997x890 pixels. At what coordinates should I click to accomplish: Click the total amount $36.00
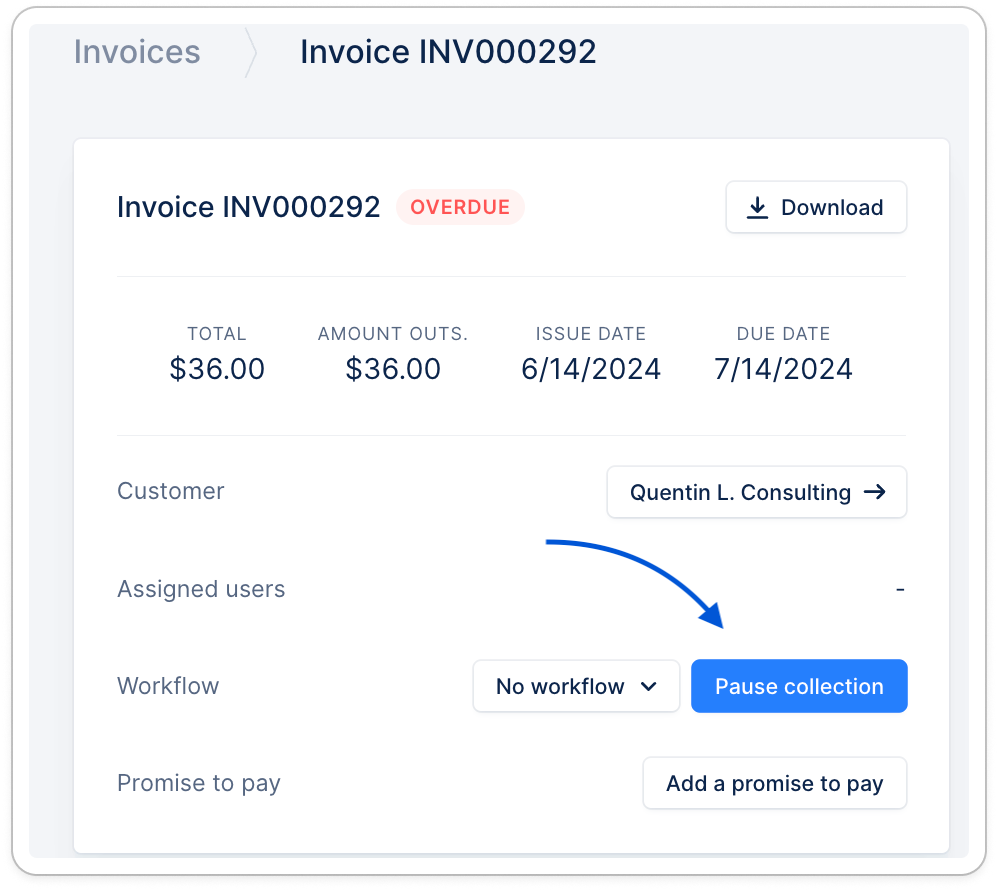coord(217,369)
